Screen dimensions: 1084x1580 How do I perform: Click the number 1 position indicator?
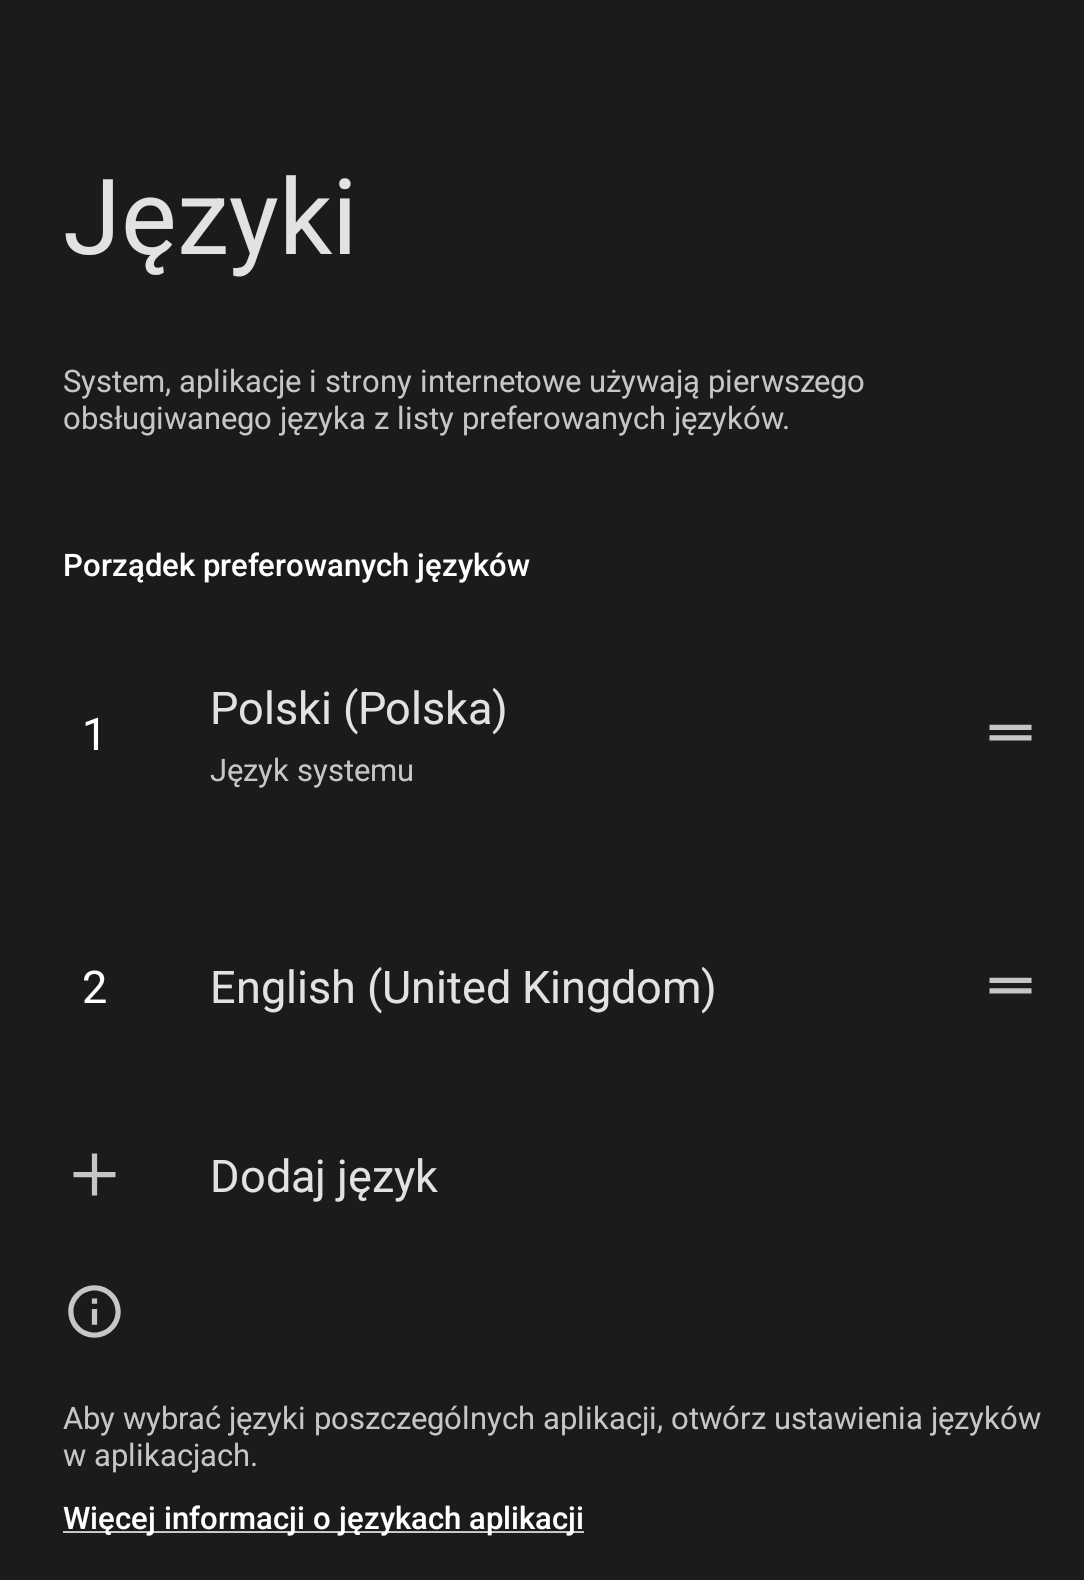[x=94, y=735]
